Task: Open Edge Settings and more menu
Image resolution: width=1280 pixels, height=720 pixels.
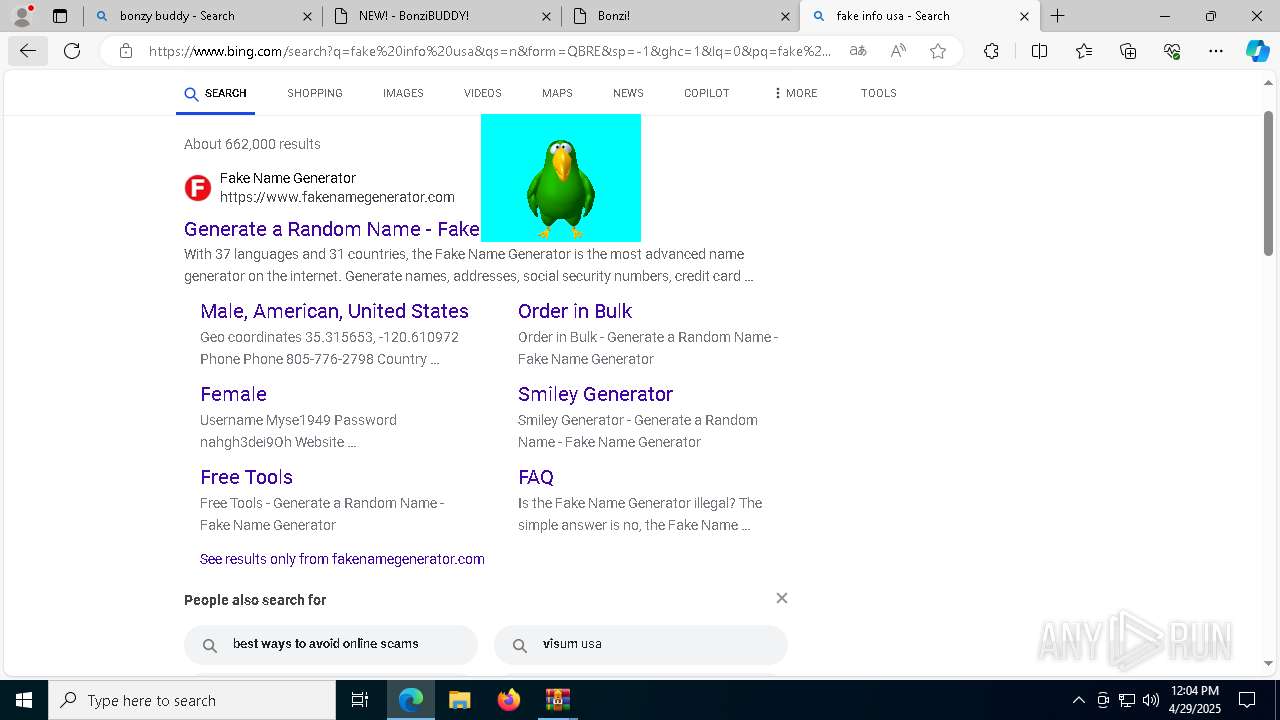Action: 1216,51
